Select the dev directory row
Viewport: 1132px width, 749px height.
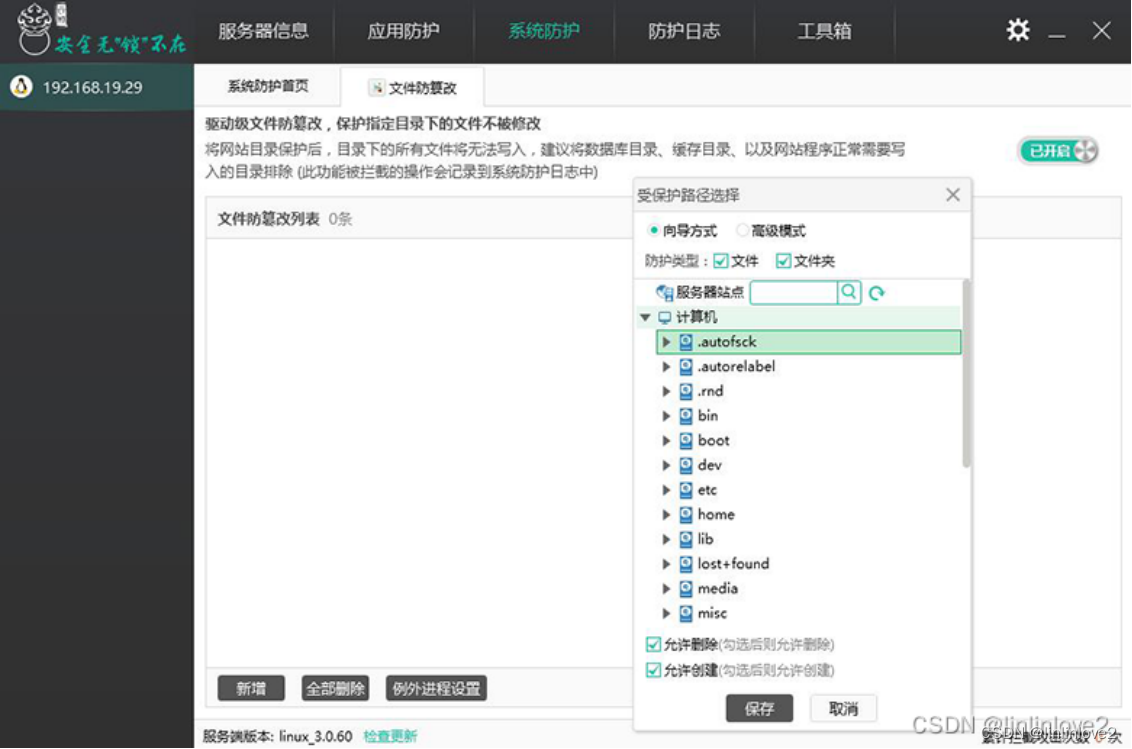[x=809, y=465]
